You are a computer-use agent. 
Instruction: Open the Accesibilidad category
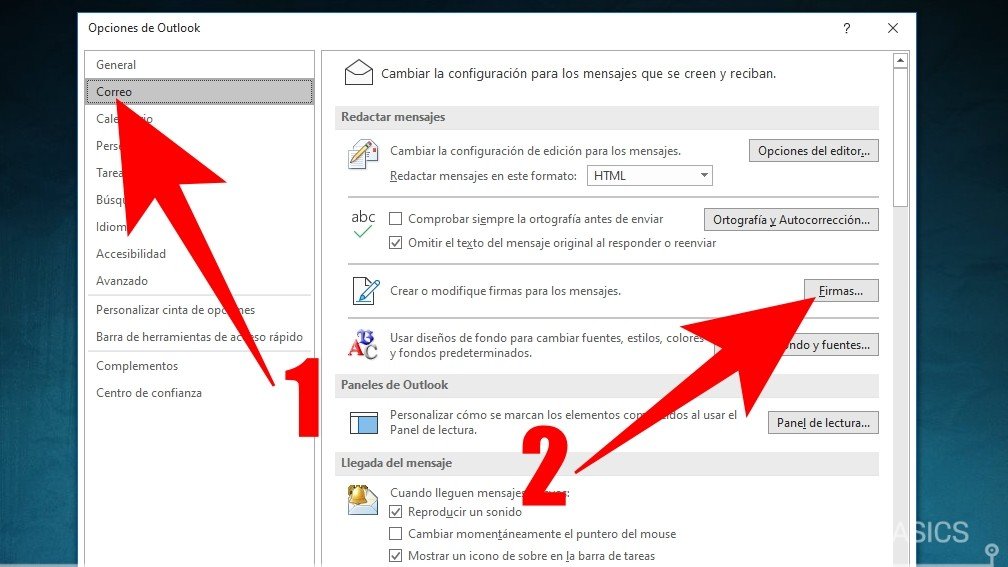[x=199, y=254]
